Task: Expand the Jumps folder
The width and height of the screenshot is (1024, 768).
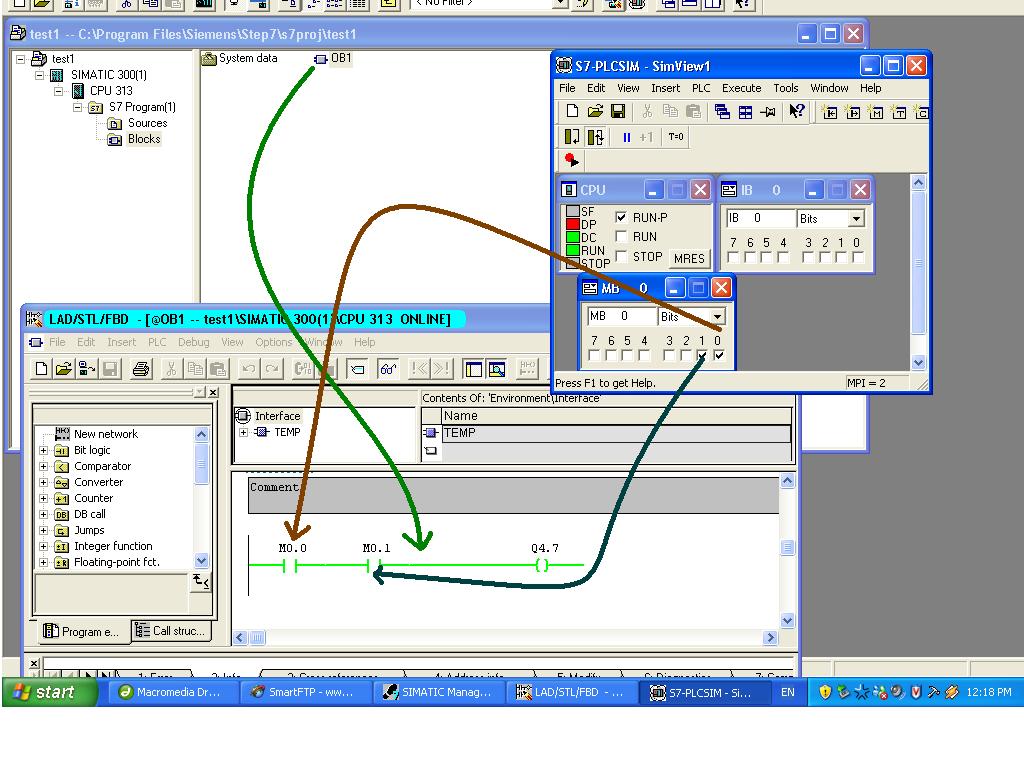Action: 44,530
